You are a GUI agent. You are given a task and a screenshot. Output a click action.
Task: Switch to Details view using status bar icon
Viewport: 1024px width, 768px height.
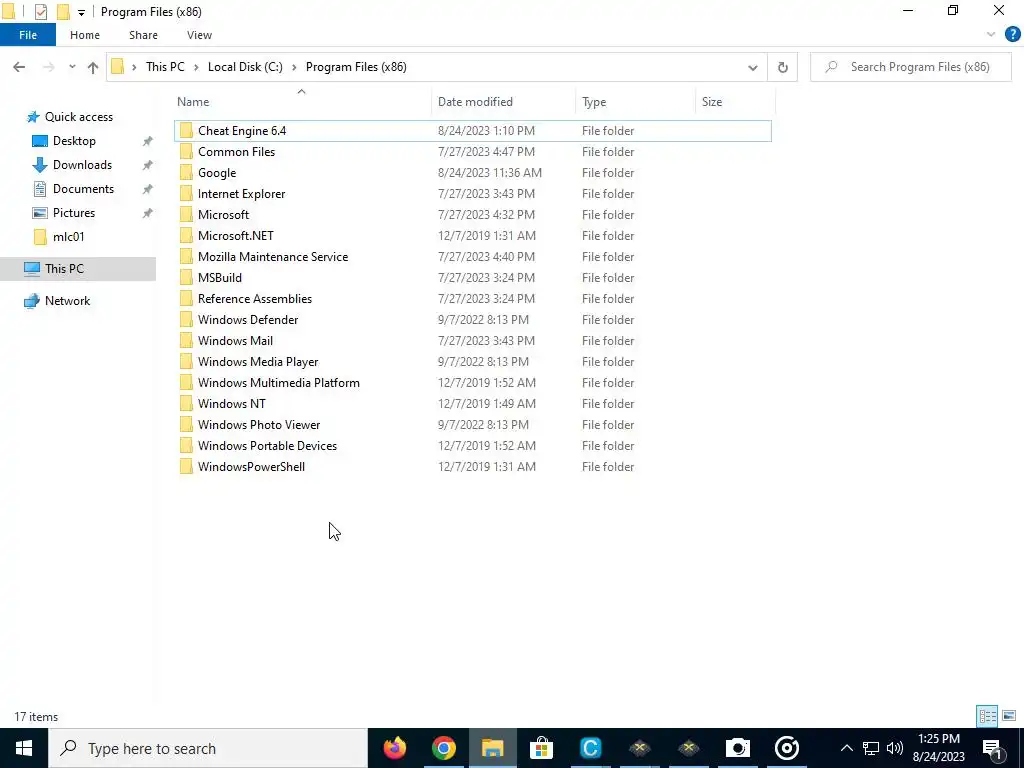point(987,716)
